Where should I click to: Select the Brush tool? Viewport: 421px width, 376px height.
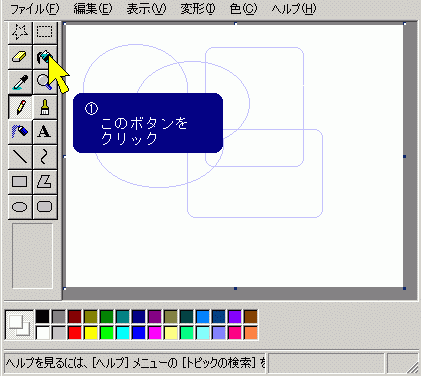click(45, 107)
